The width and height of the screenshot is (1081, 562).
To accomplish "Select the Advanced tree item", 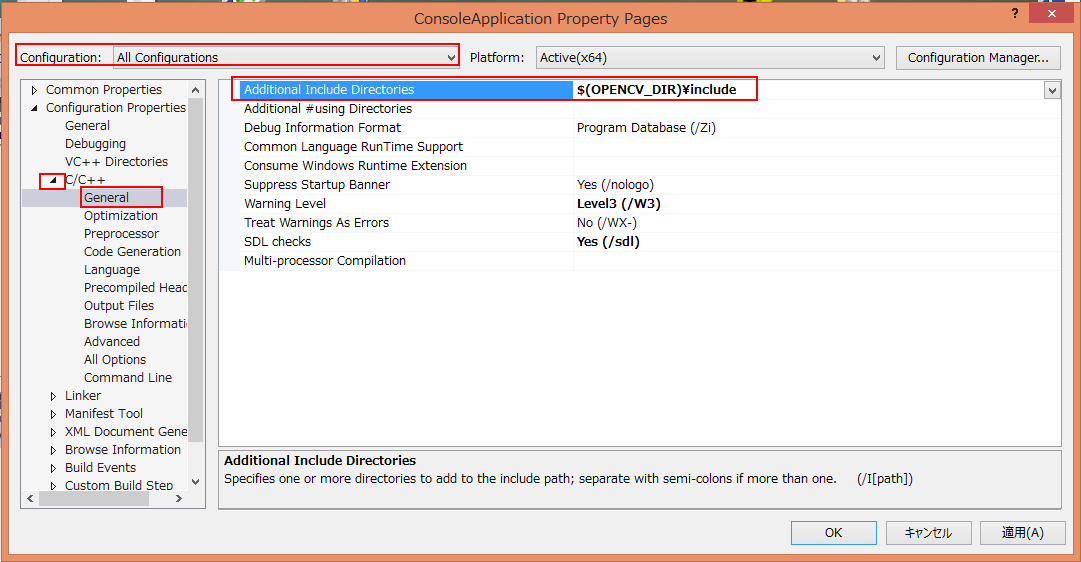I will coord(112,341).
